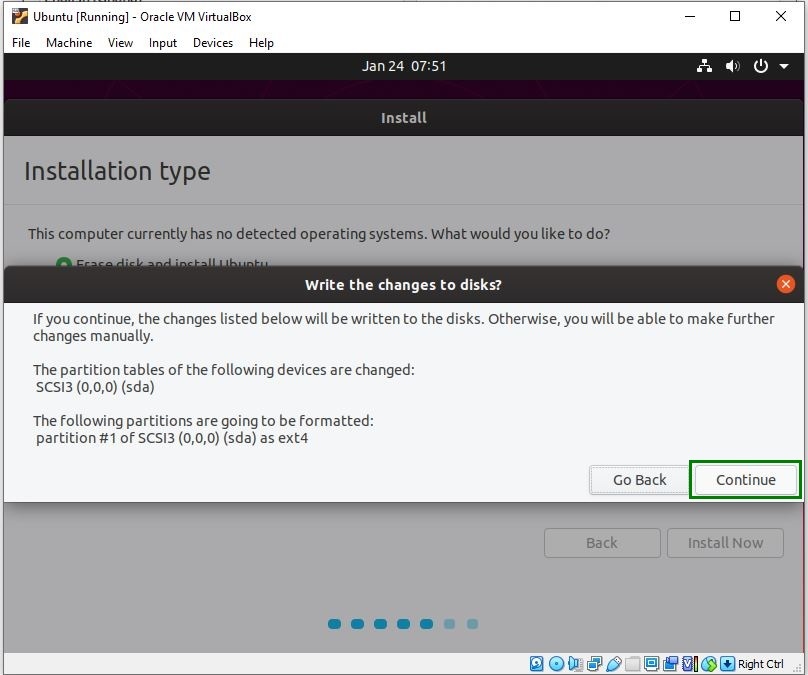Click the Jan 24 07:51 clock

click(x=403, y=66)
